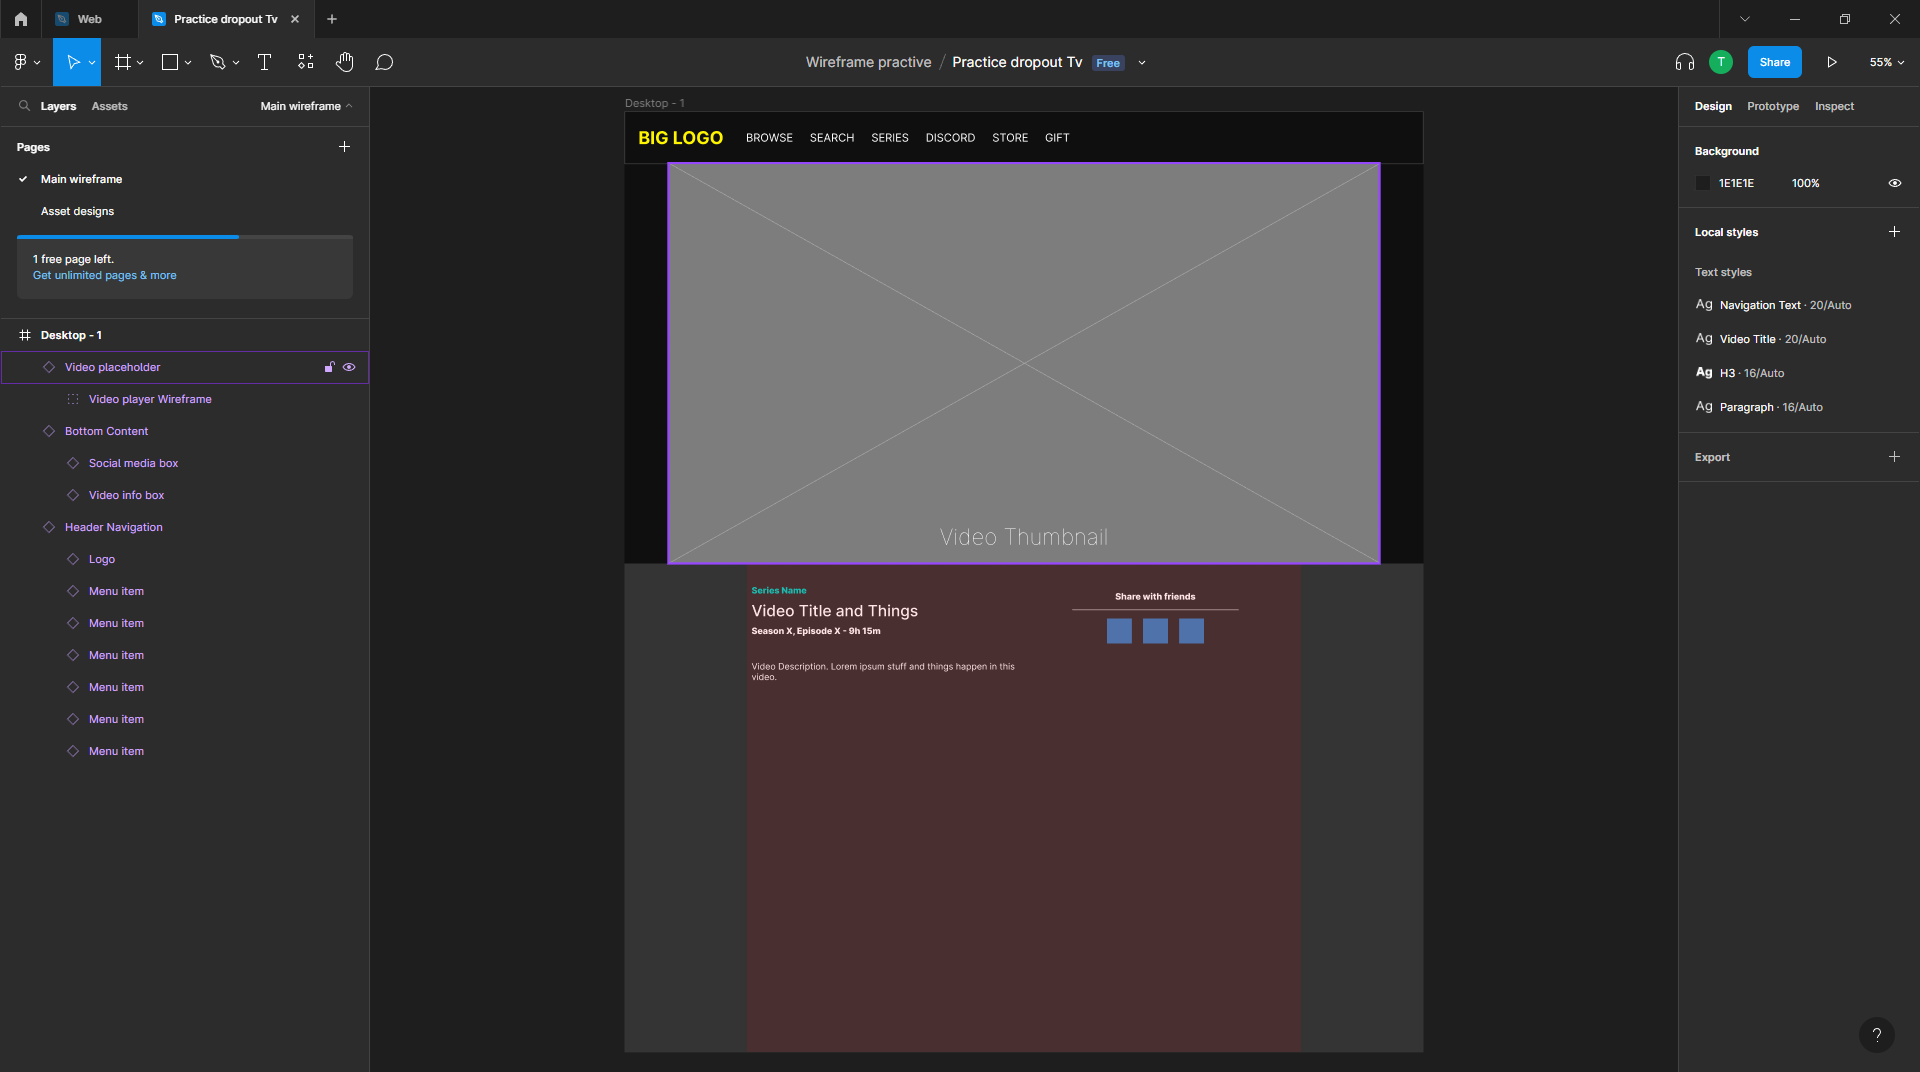Toggle background visibility eye icon

1894,183
